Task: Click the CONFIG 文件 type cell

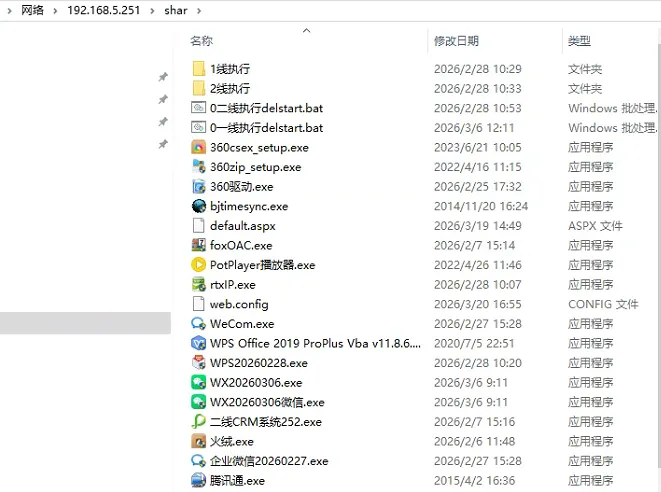Action: pos(603,304)
